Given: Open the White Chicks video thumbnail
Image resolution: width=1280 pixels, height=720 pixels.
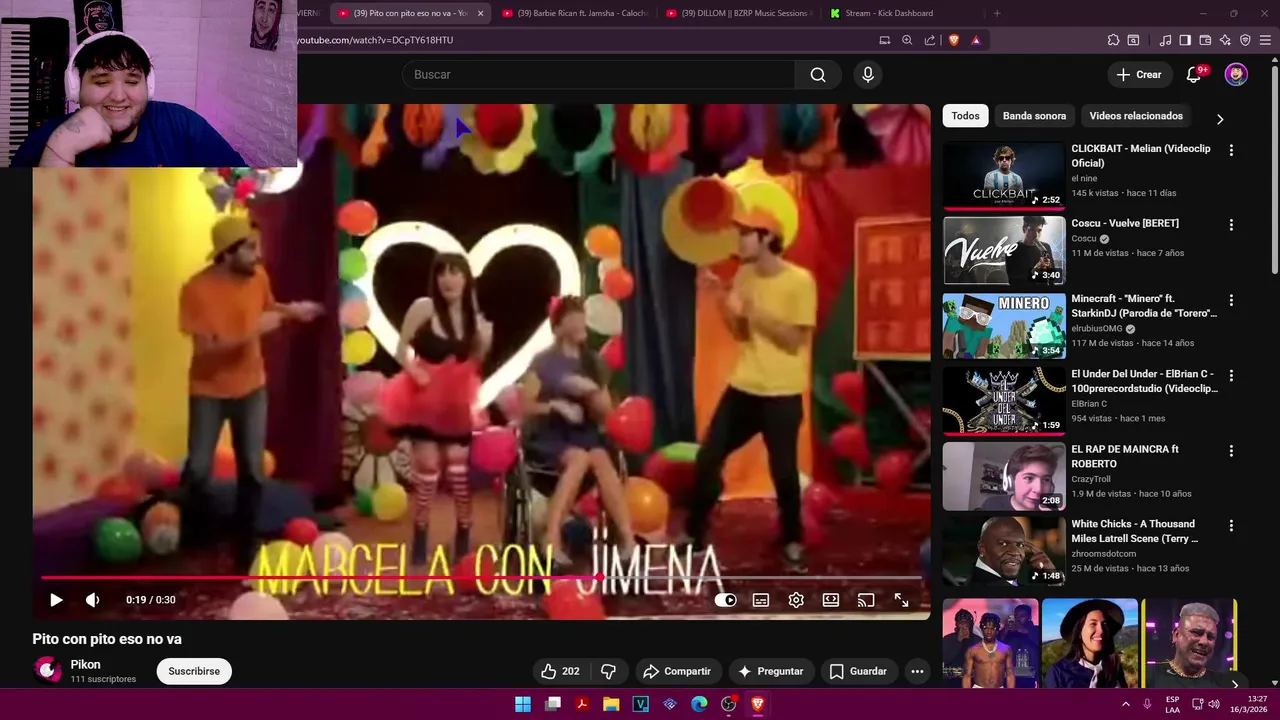Looking at the screenshot, I should coord(1004,550).
